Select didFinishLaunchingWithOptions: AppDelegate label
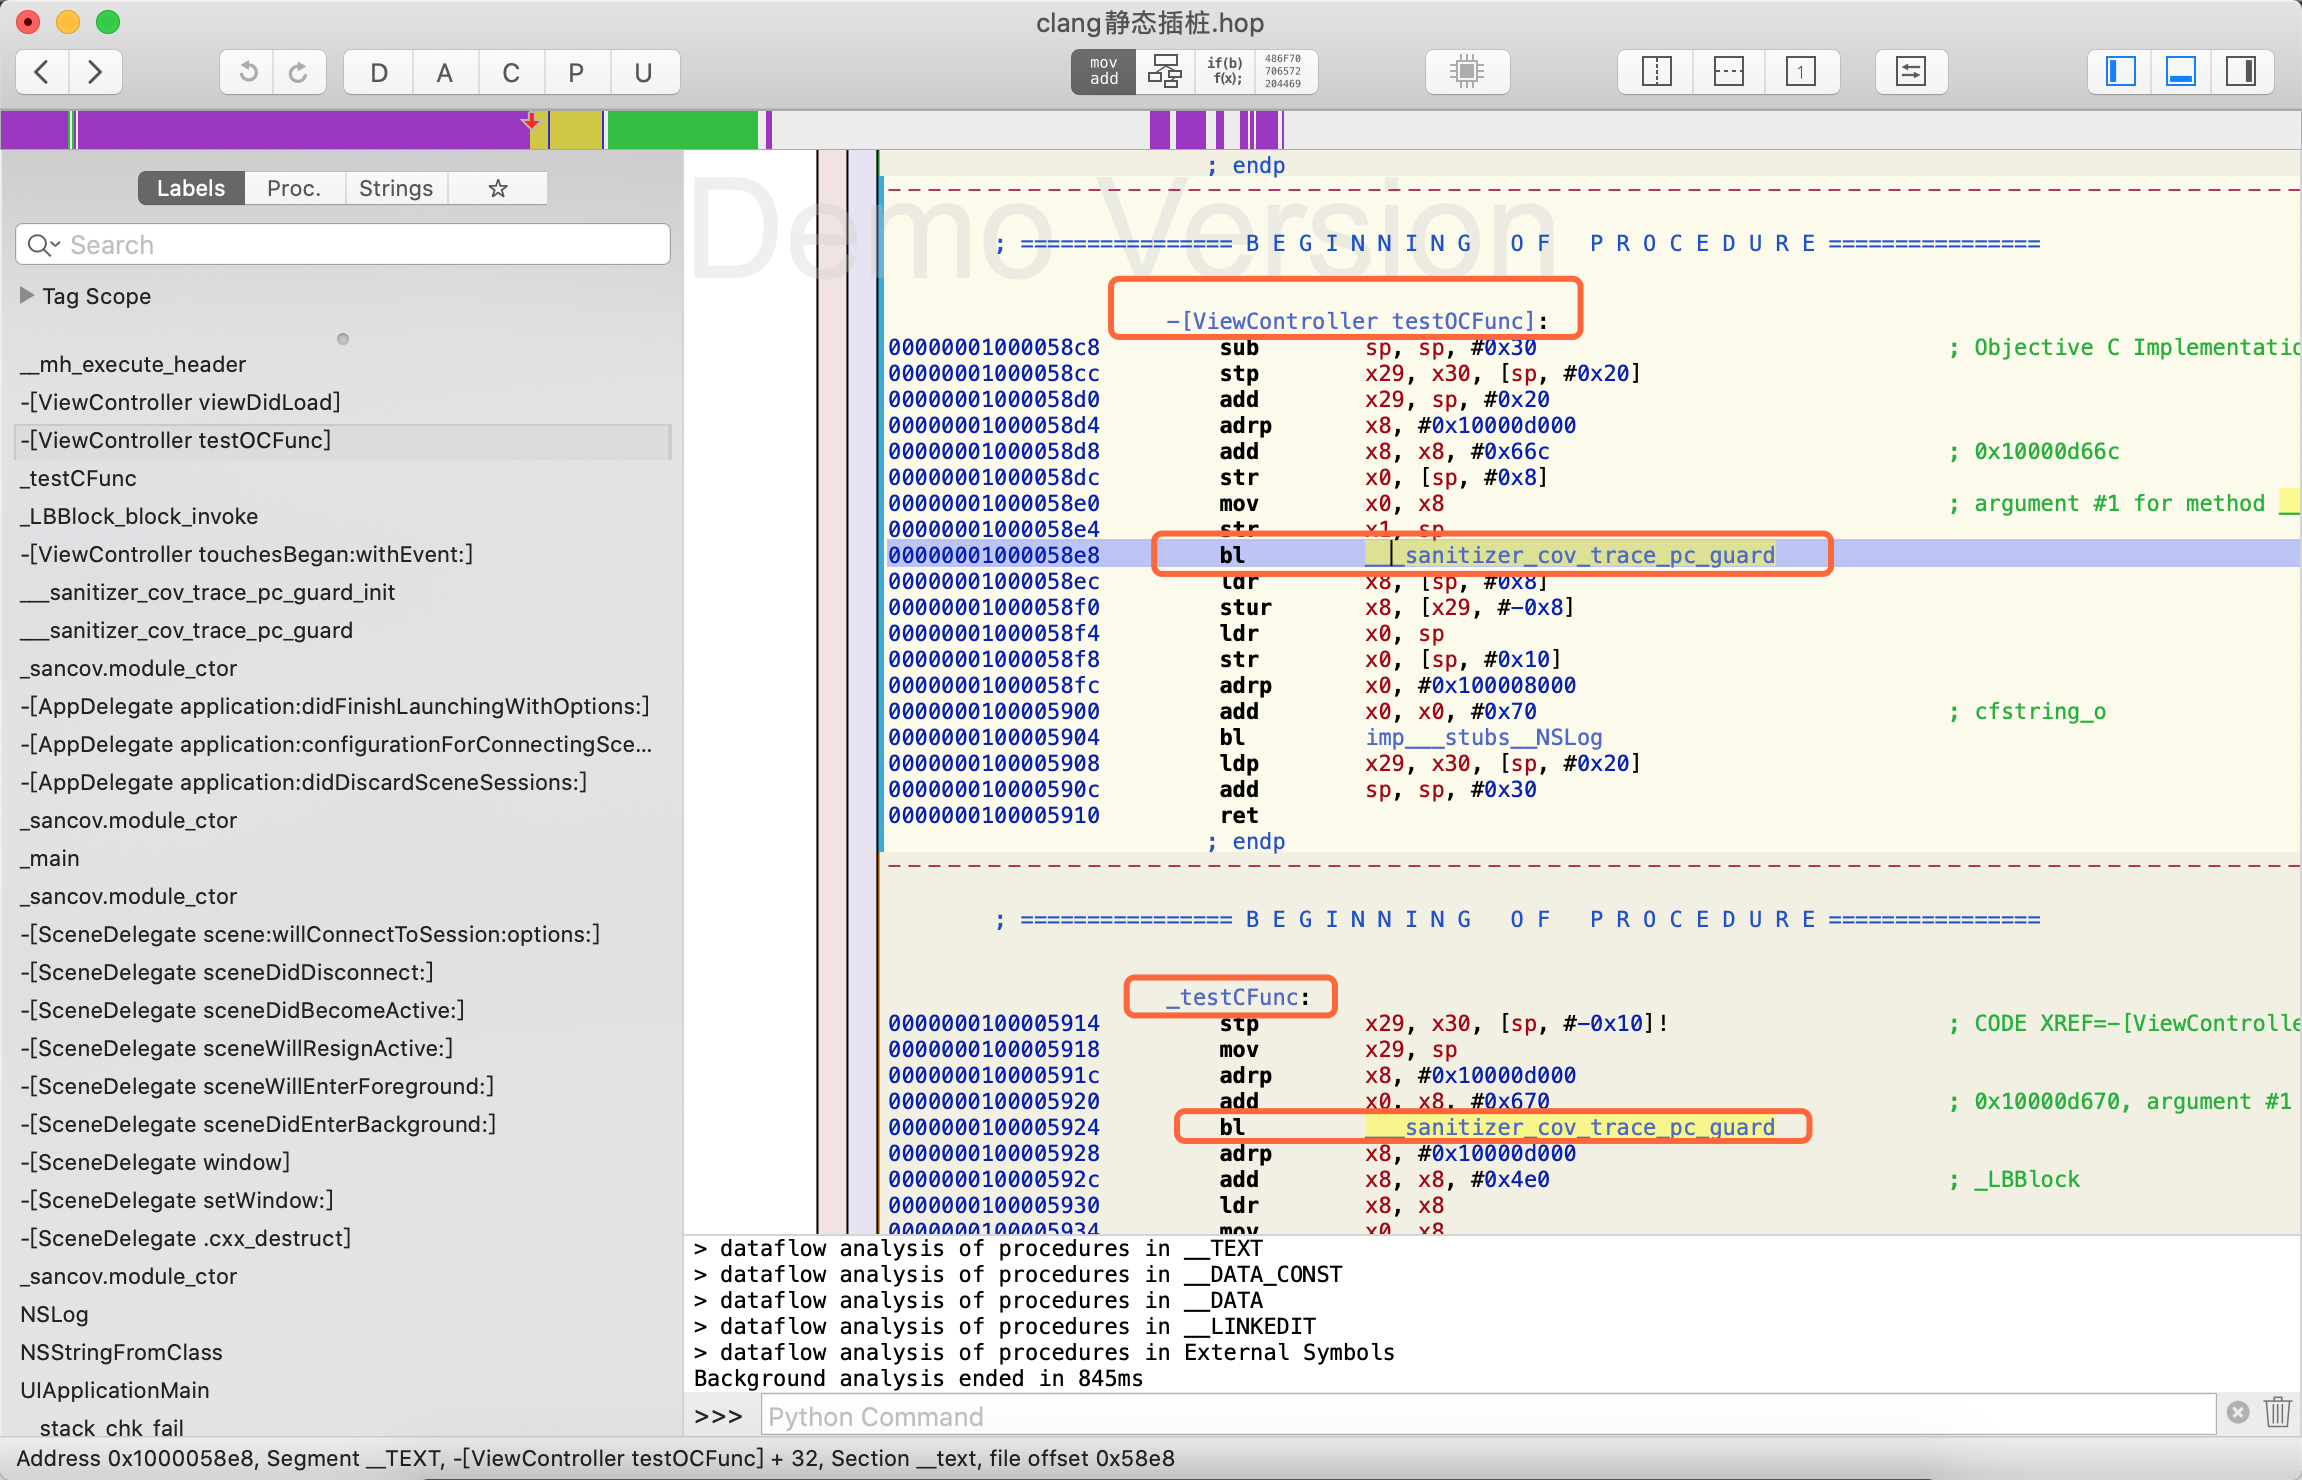The height and width of the screenshot is (1480, 2302). [x=335, y=706]
